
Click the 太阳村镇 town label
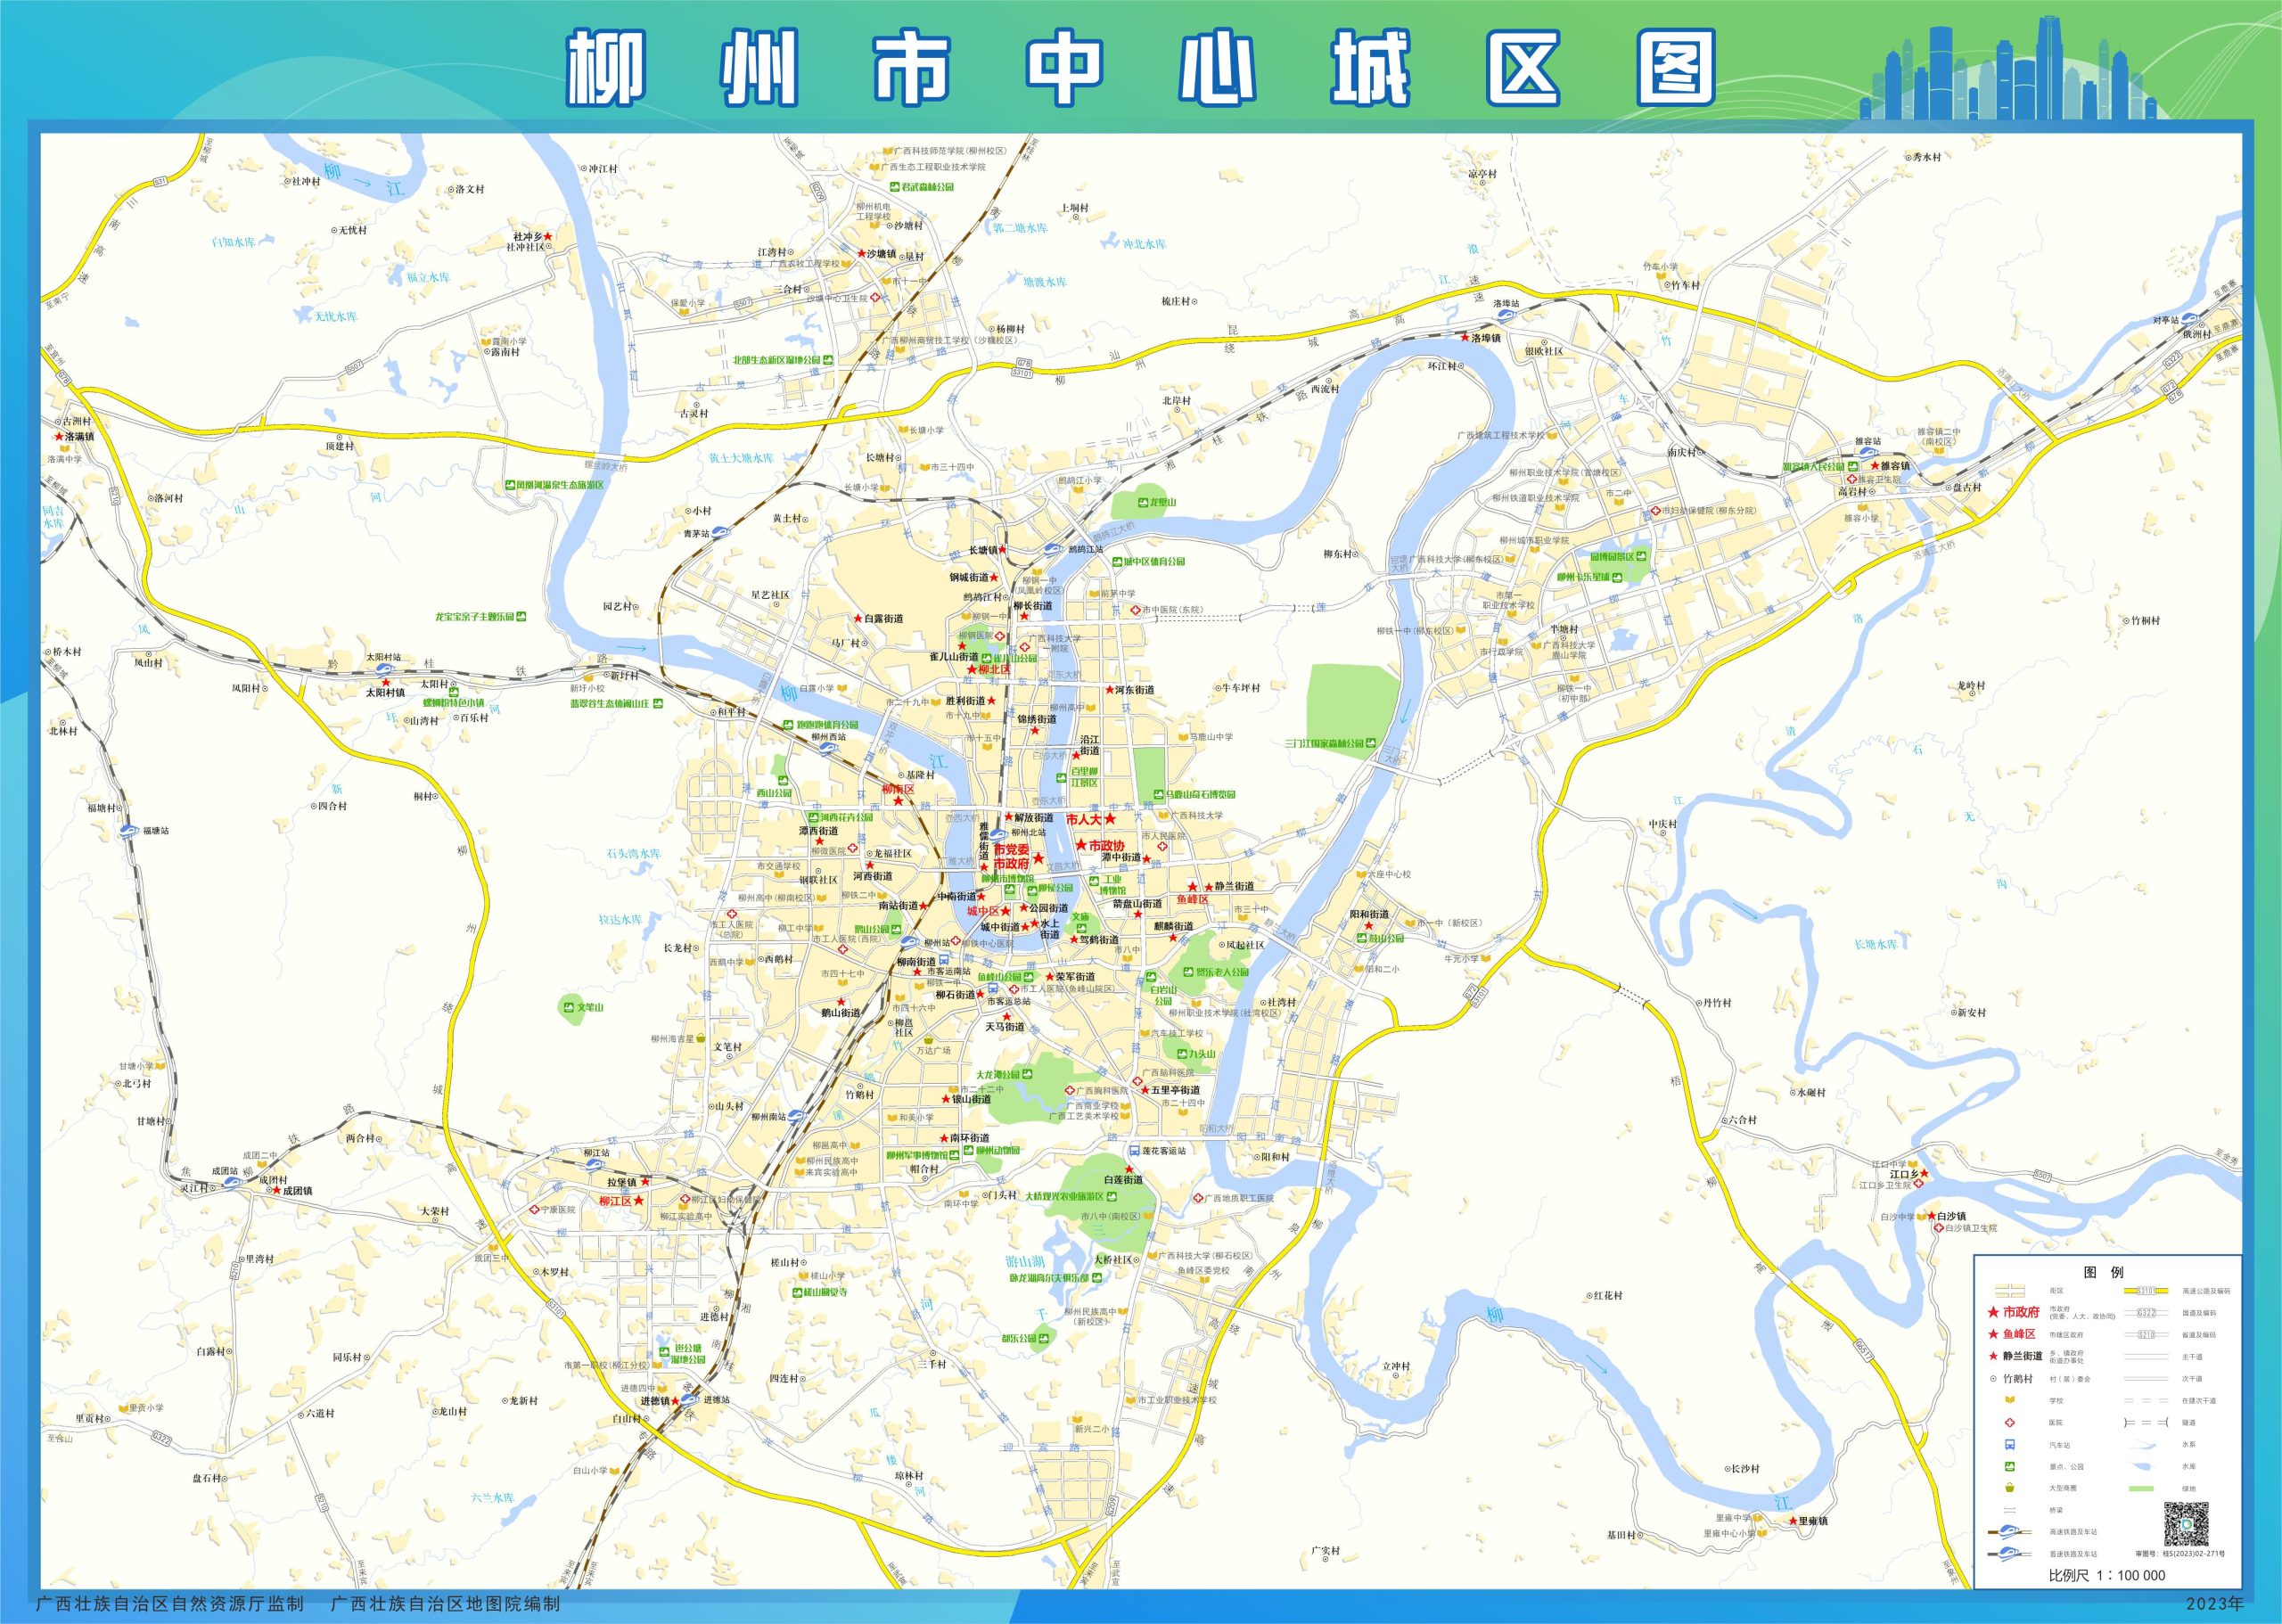tap(385, 692)
